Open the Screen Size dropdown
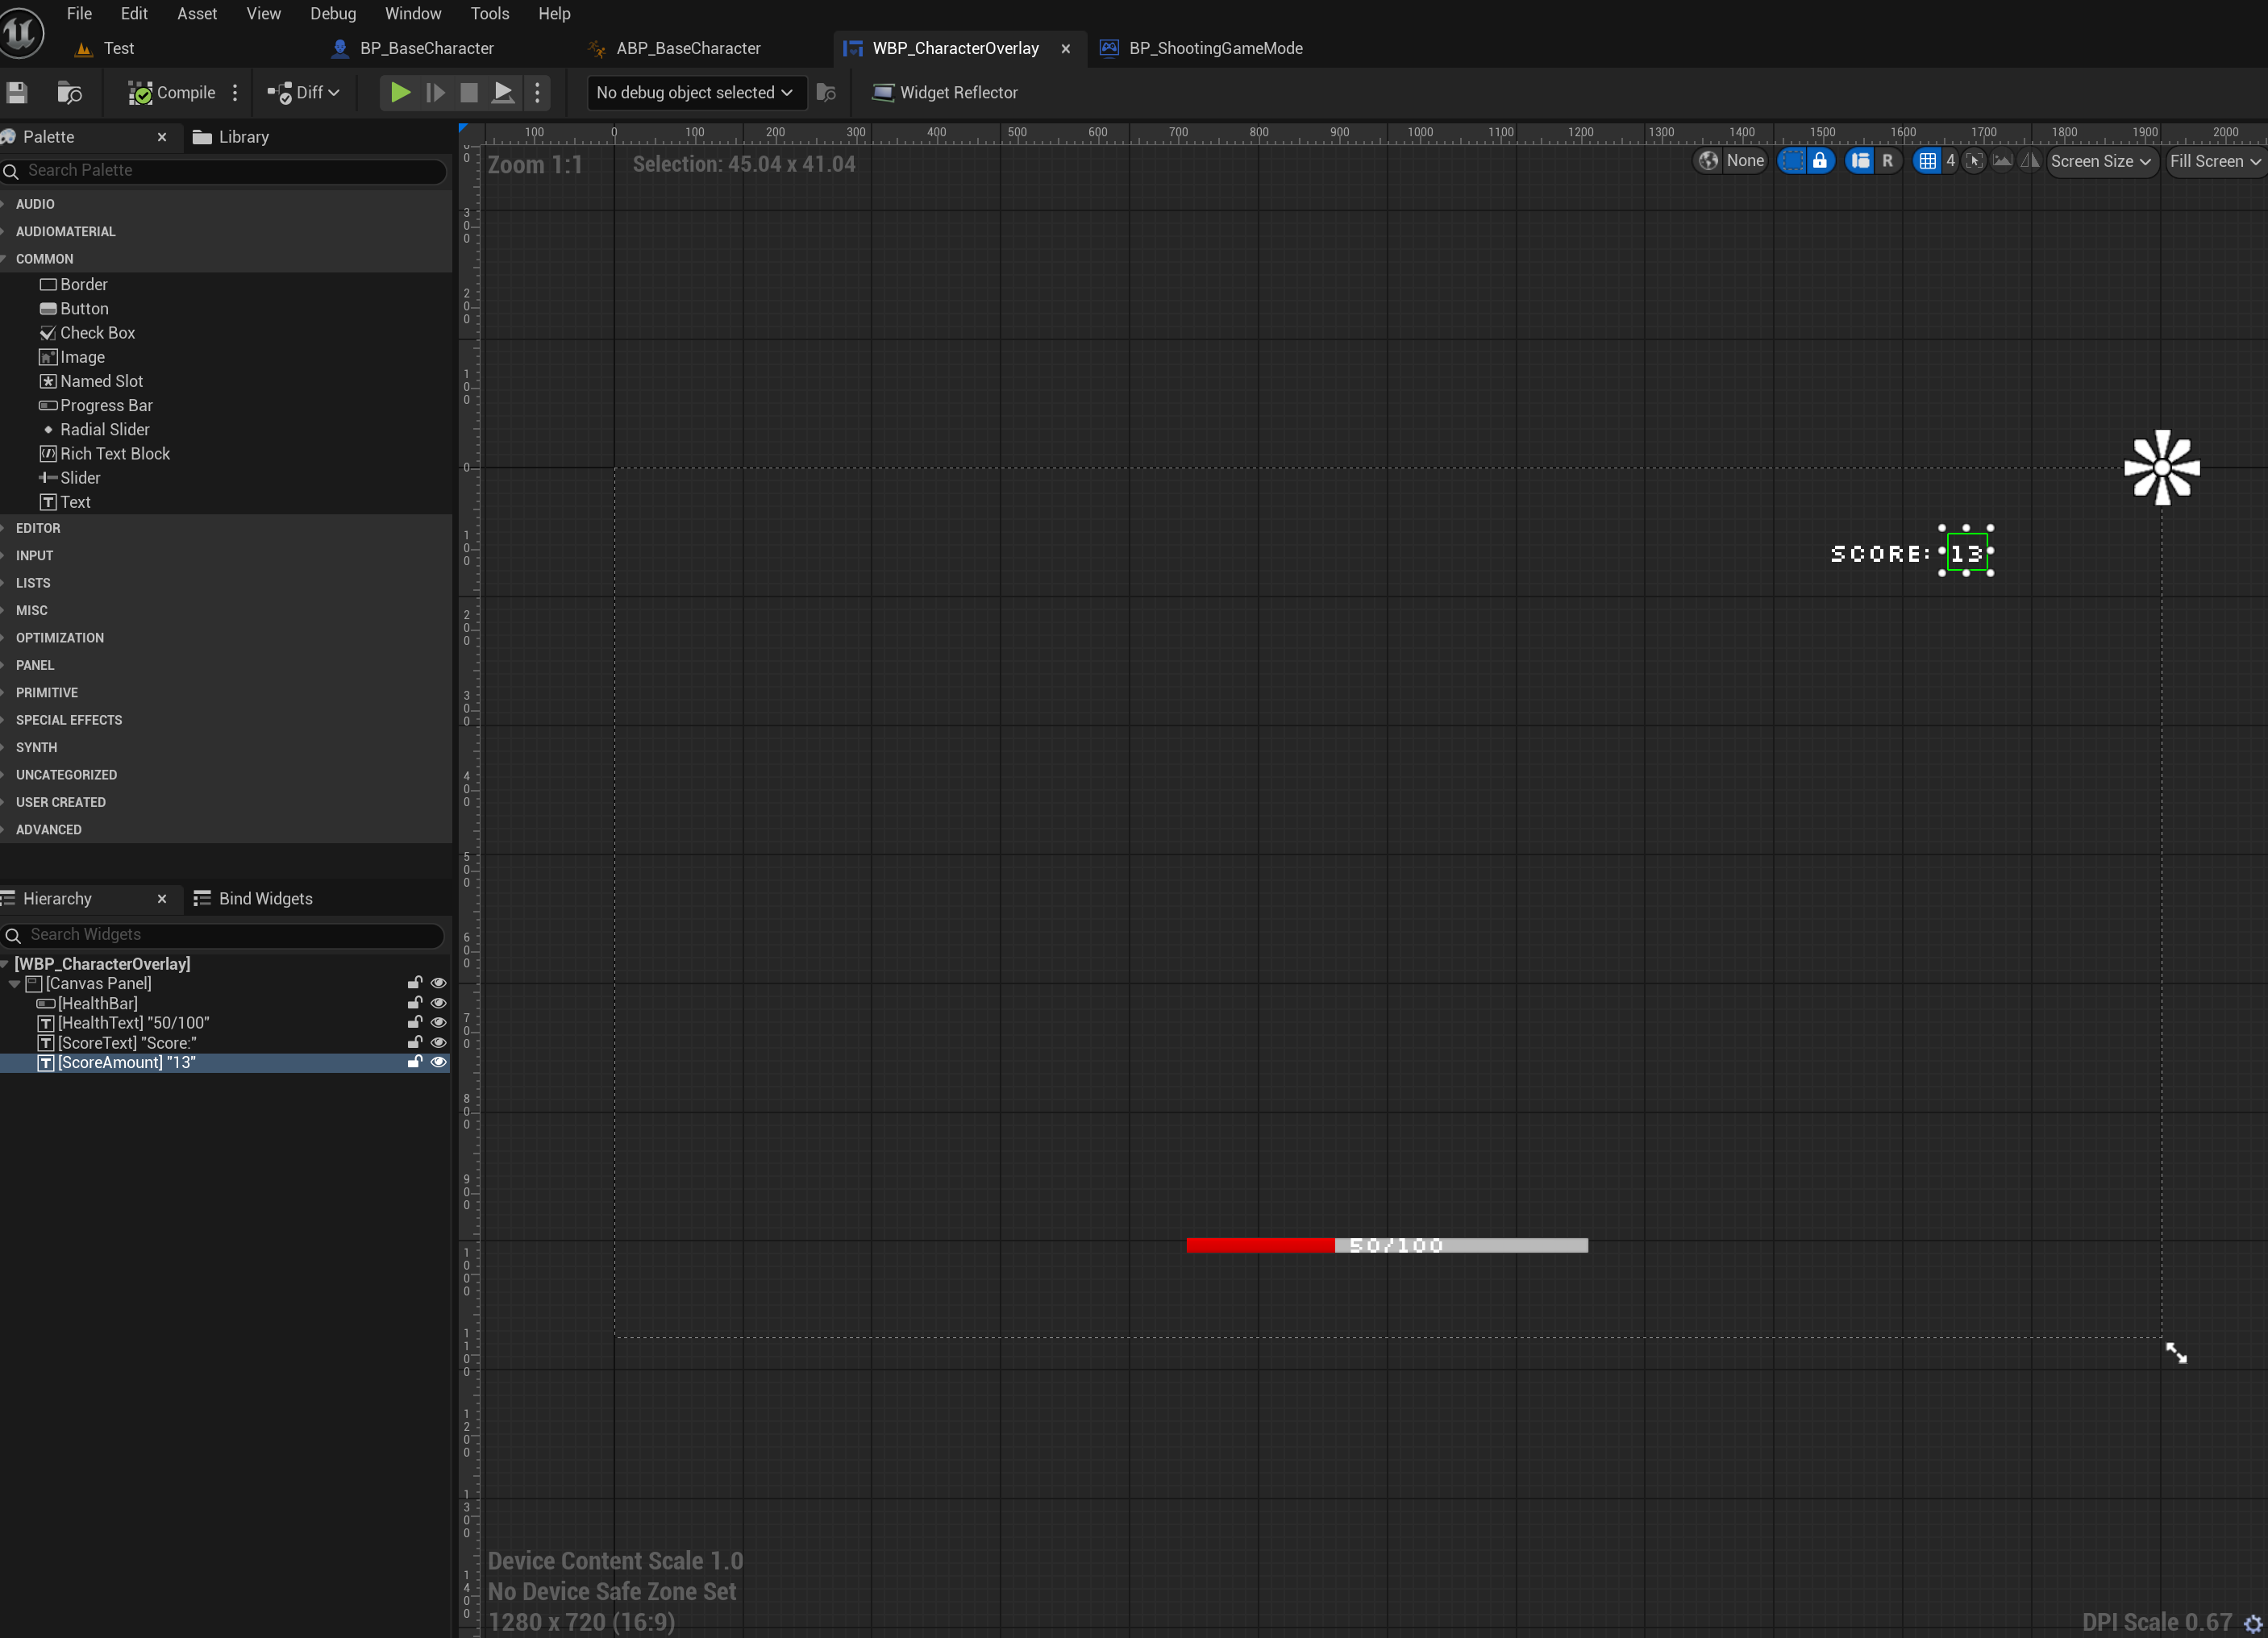Viewport: 2268px width, 1638px height. pyautogui.click(x=2100, y=161)
